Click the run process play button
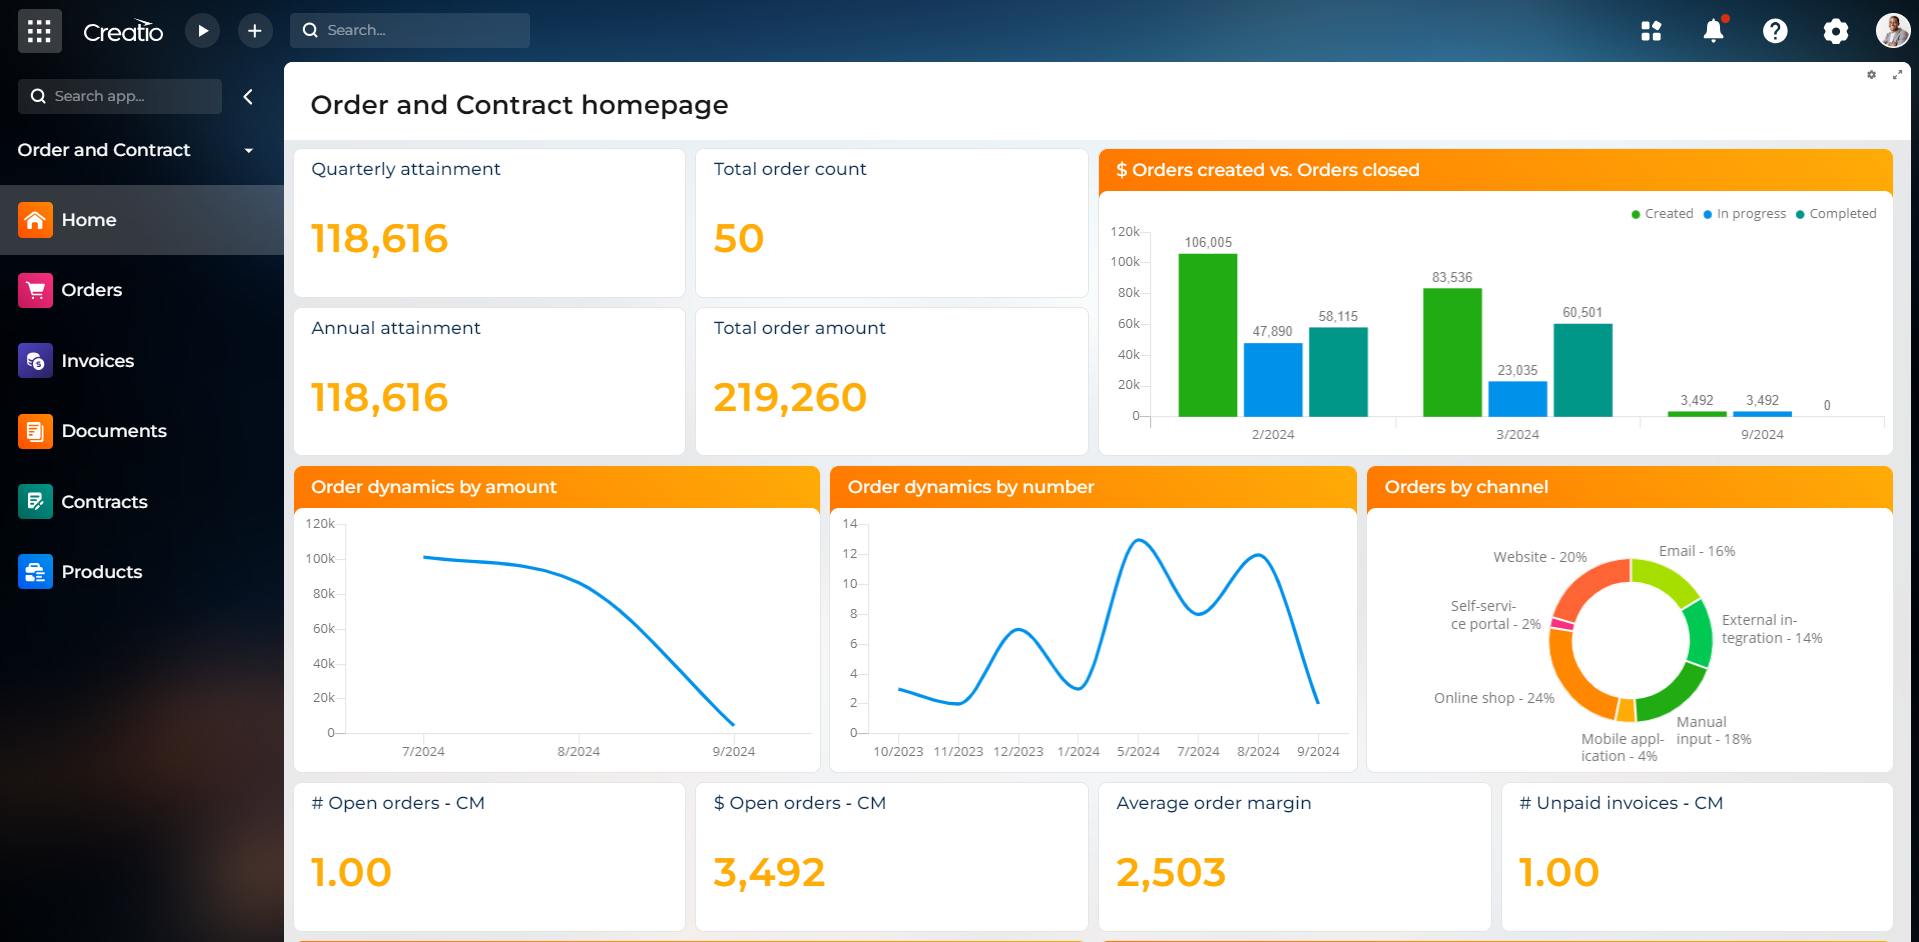Image resolution: width=1919 pixels, height=942 pixels. 202,30
